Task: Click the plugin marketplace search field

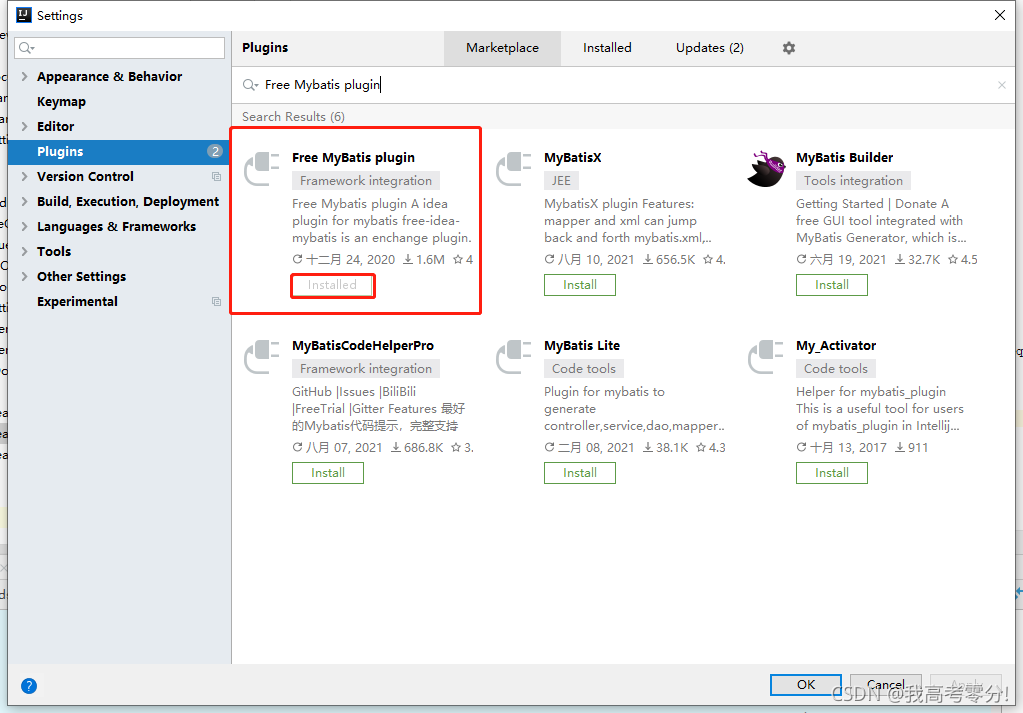Action: coord(623,85)
